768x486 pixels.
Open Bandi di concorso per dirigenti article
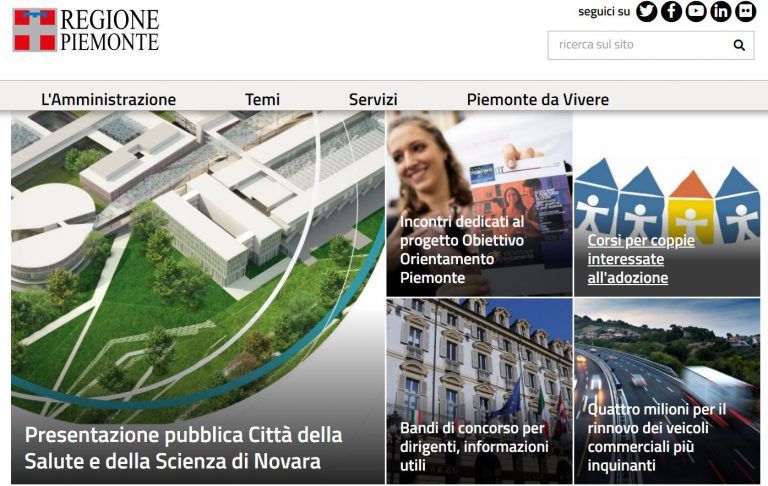pos(474,446)
